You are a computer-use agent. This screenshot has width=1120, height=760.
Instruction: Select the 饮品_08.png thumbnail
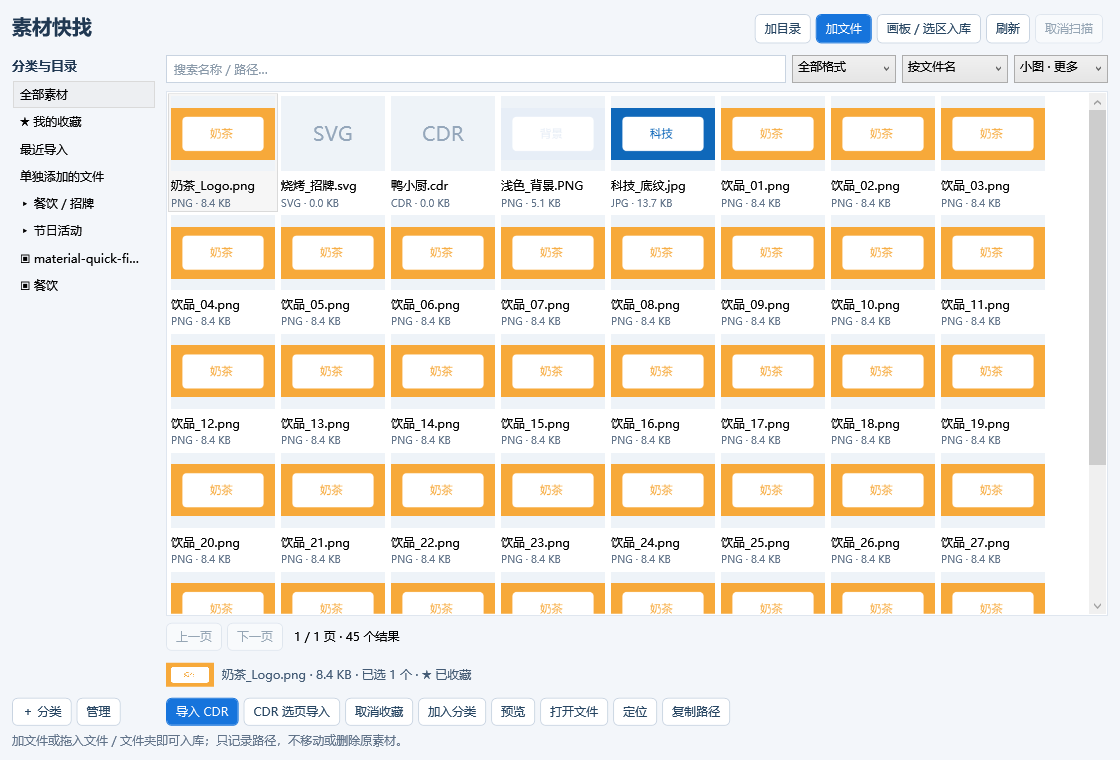pos(663,252)
